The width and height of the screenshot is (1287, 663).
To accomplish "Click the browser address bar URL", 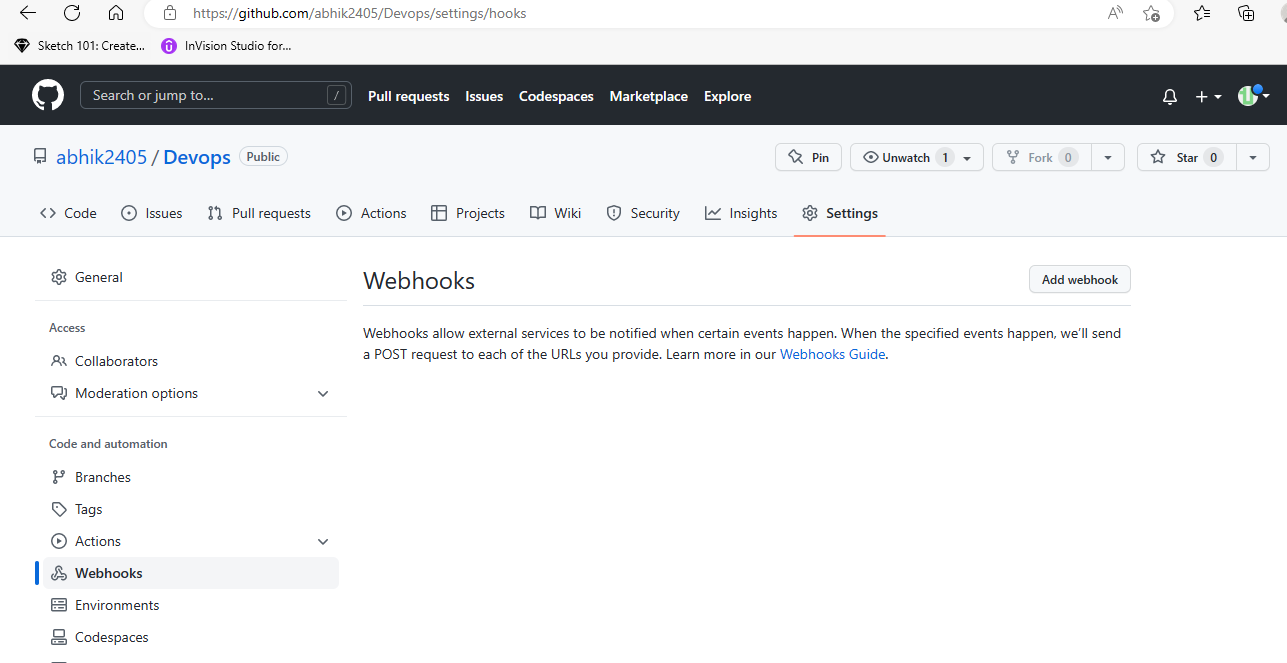I will (x=359, y=13).
